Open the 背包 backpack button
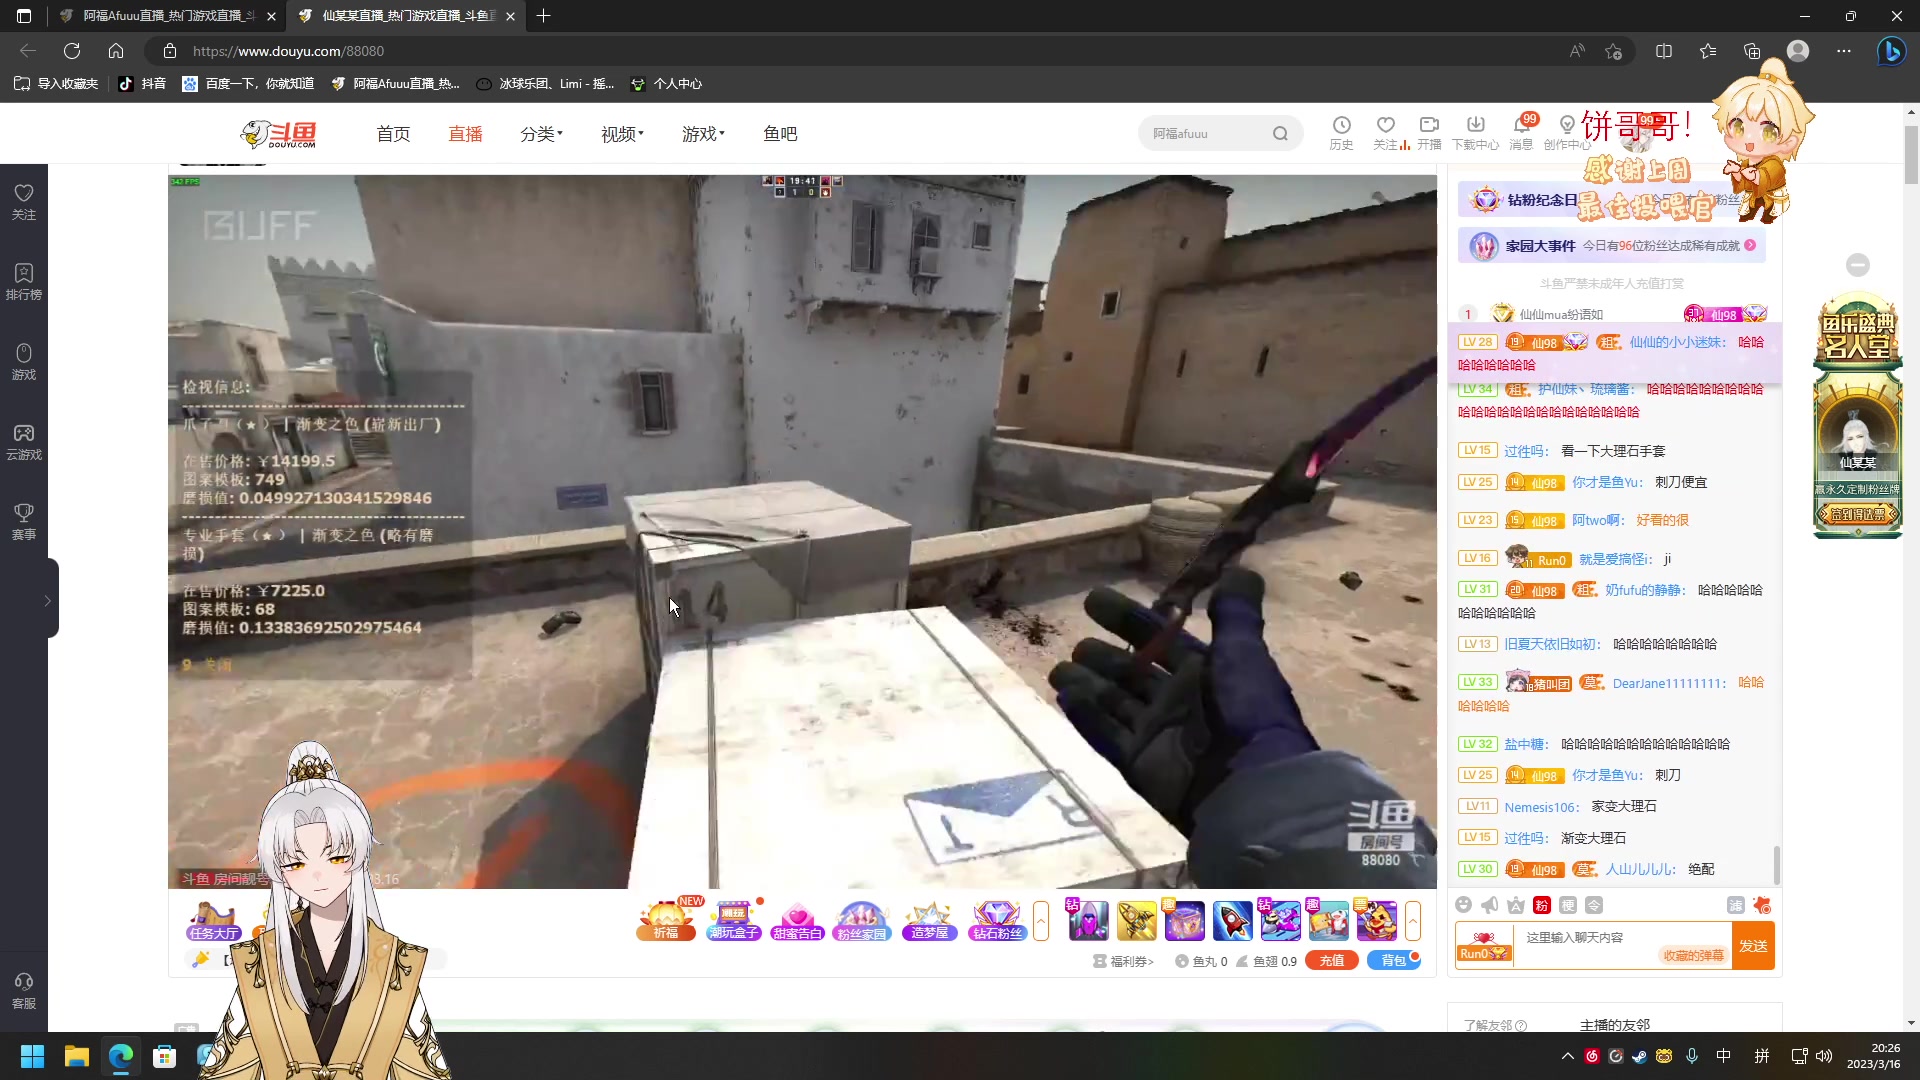The width and height of the screenshot is (1920, 1080). (x=1393, y=960)
